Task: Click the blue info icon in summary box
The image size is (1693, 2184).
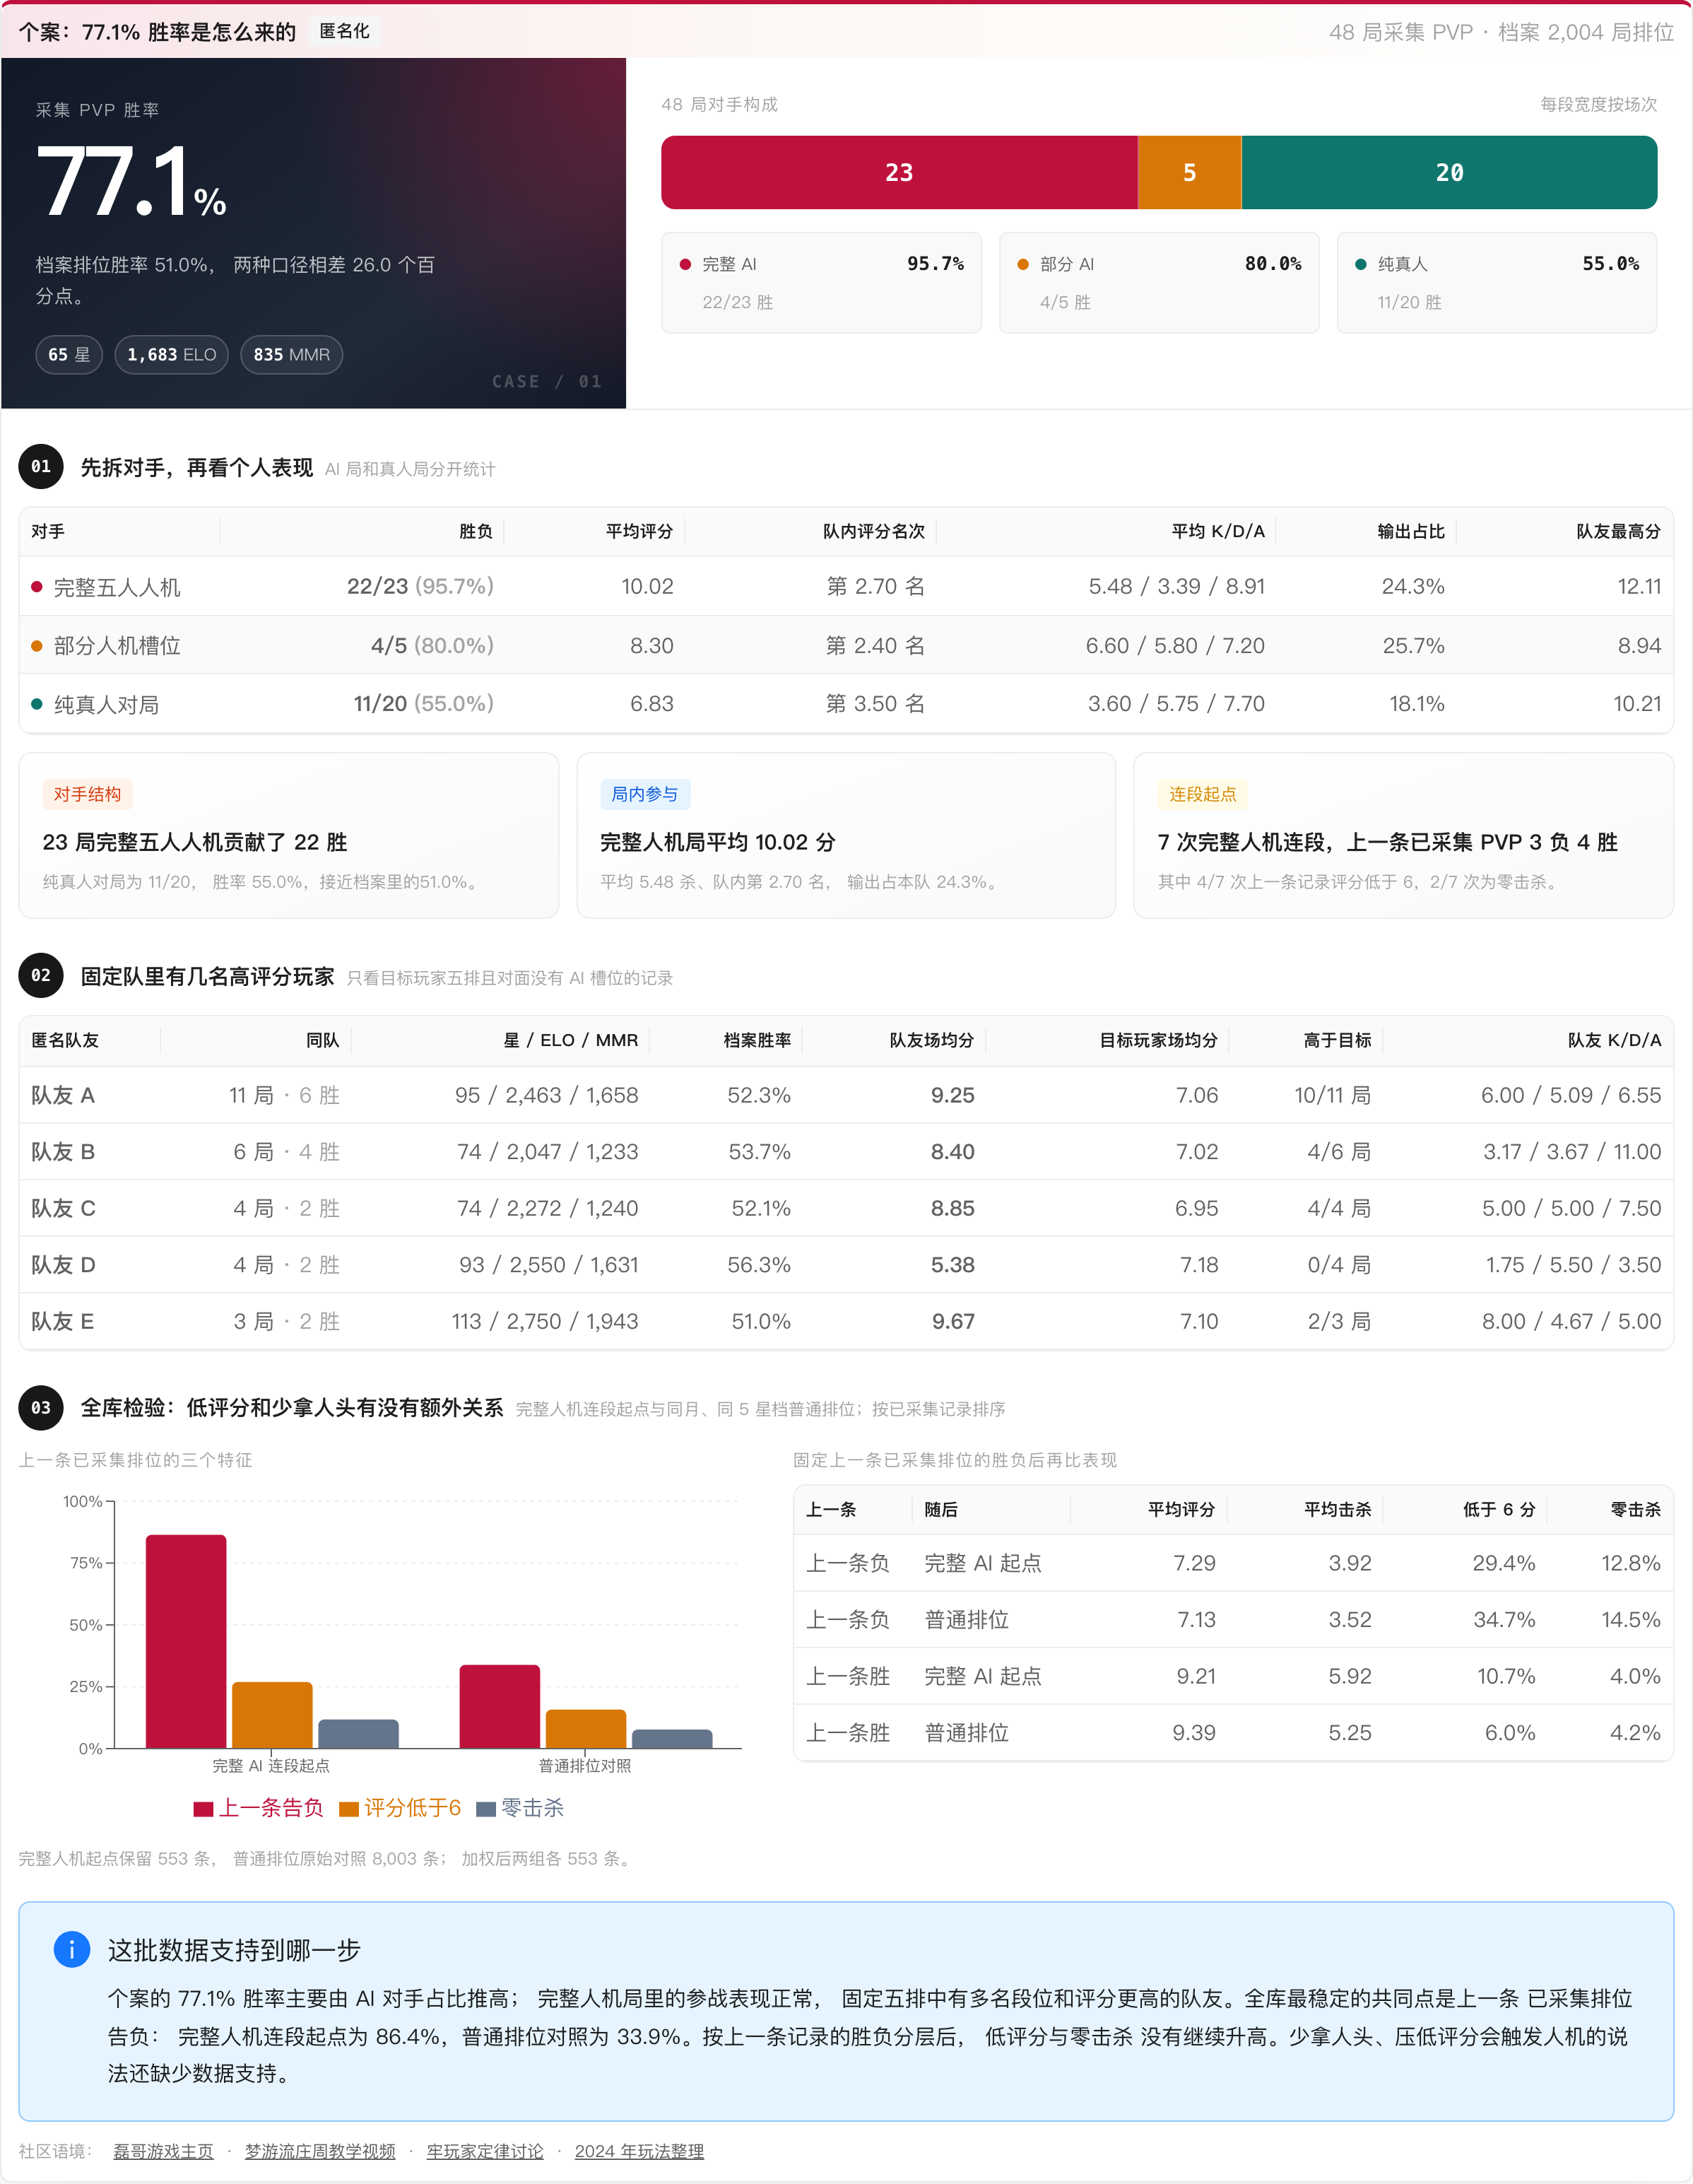Action: coord(71,1949)
